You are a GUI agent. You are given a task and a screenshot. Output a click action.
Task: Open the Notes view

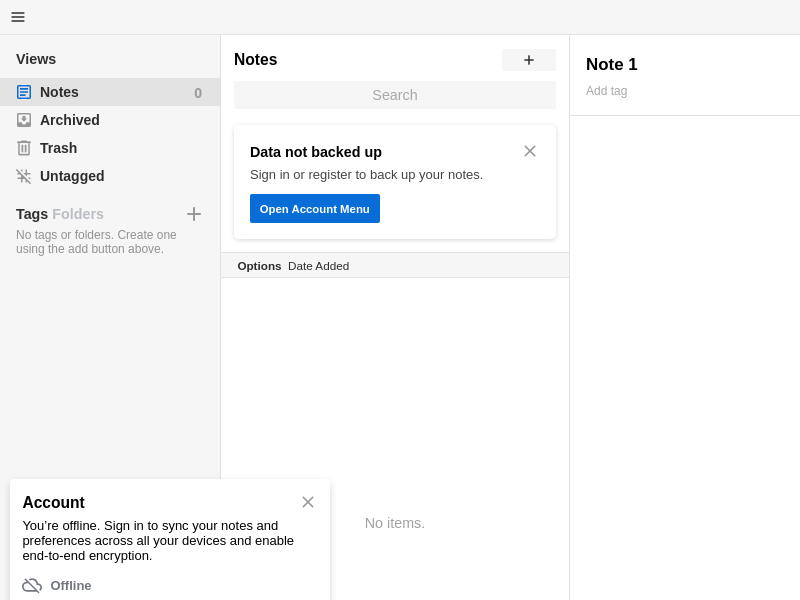(110, 92)
